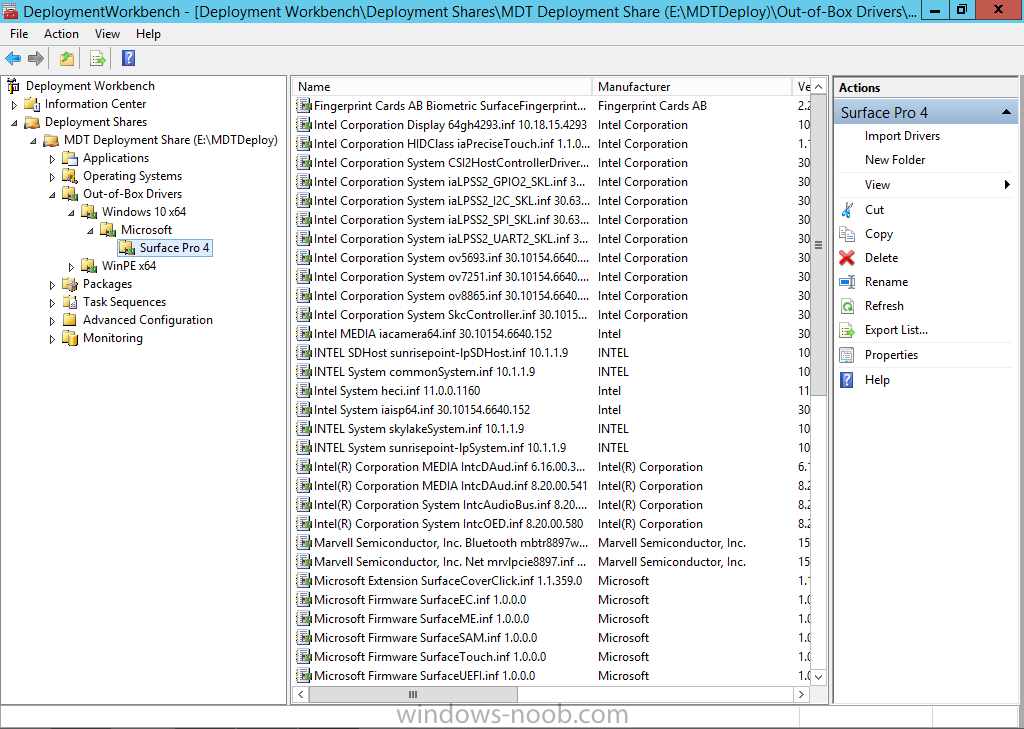
Task: Sort by the Manufacturer column header
Action: [692, 87]
